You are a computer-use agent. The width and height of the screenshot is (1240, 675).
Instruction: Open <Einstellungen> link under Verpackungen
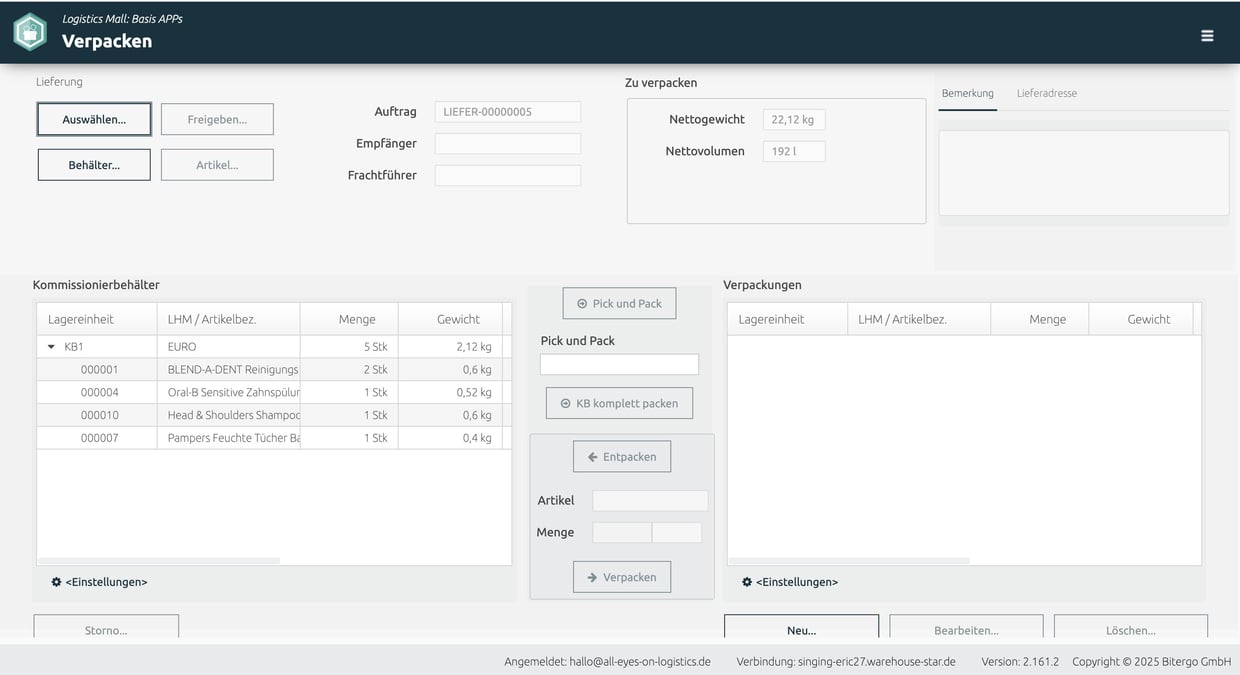coord(797,582)
